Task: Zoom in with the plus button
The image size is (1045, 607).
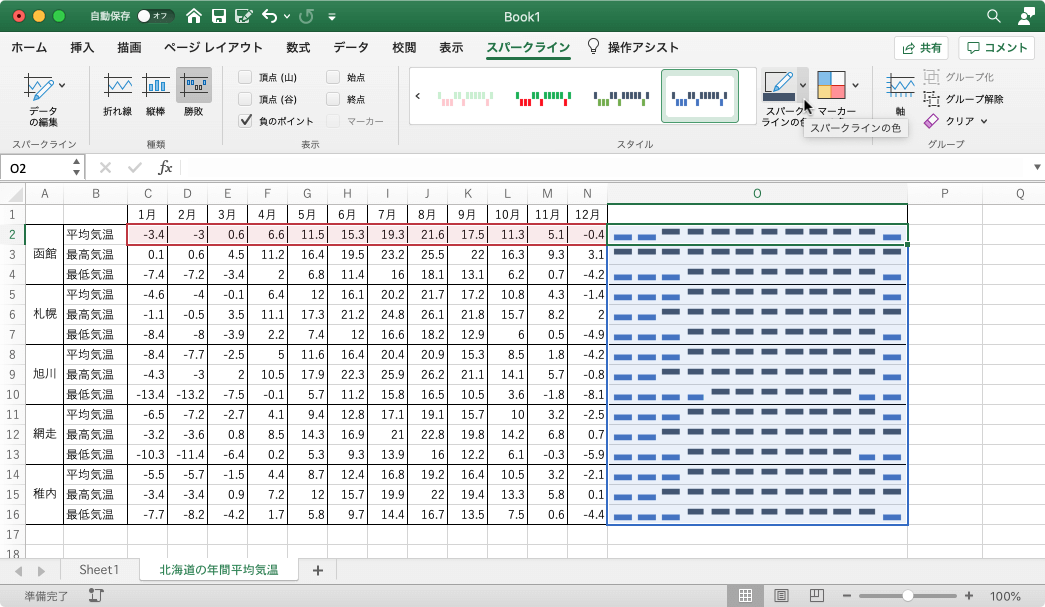Action: (968, 596)
